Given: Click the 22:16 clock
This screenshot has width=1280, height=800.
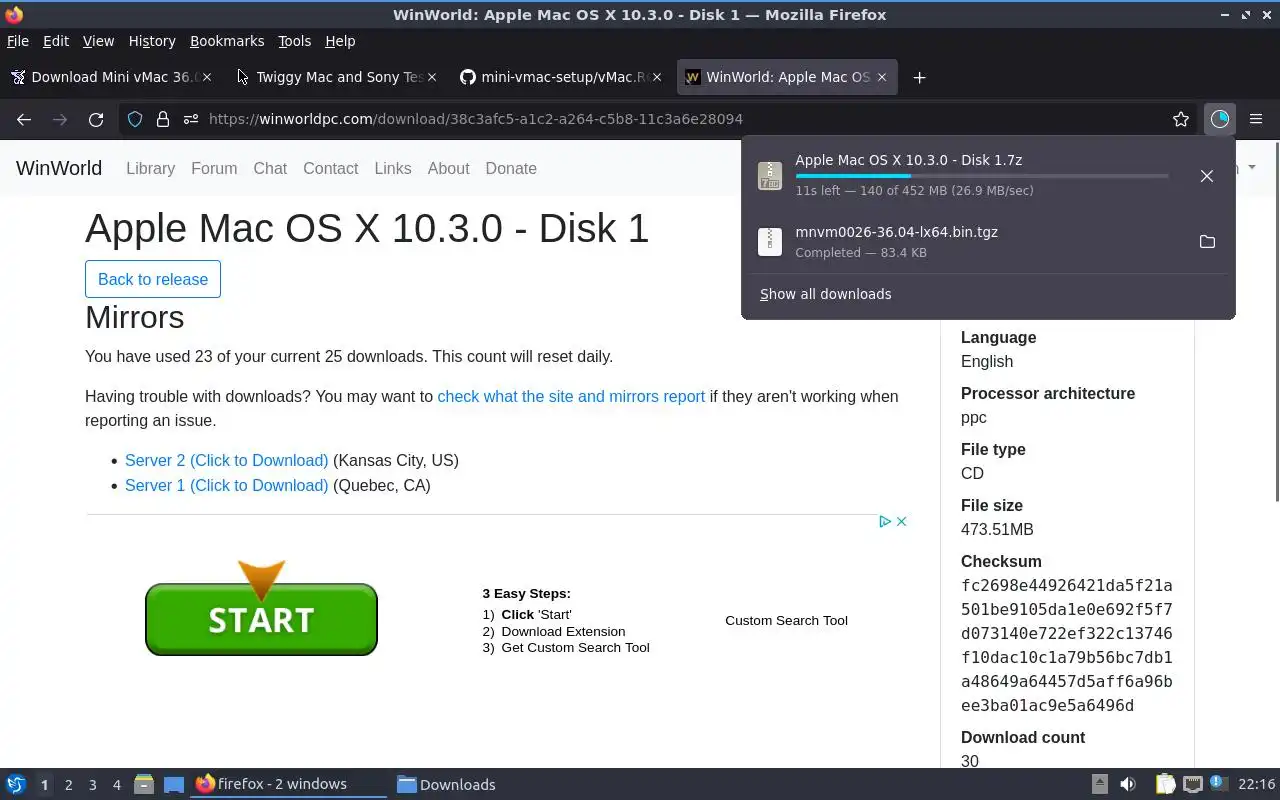Looking at the screenshot, I should pos(1257,784).
